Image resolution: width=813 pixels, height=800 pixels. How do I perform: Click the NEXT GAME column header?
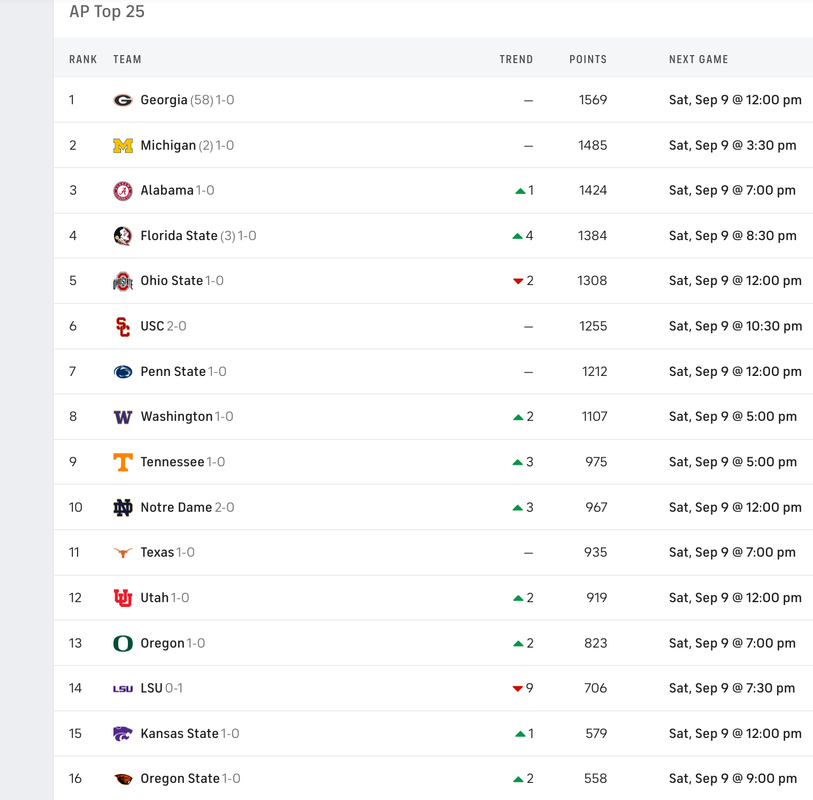click(698, 60)
